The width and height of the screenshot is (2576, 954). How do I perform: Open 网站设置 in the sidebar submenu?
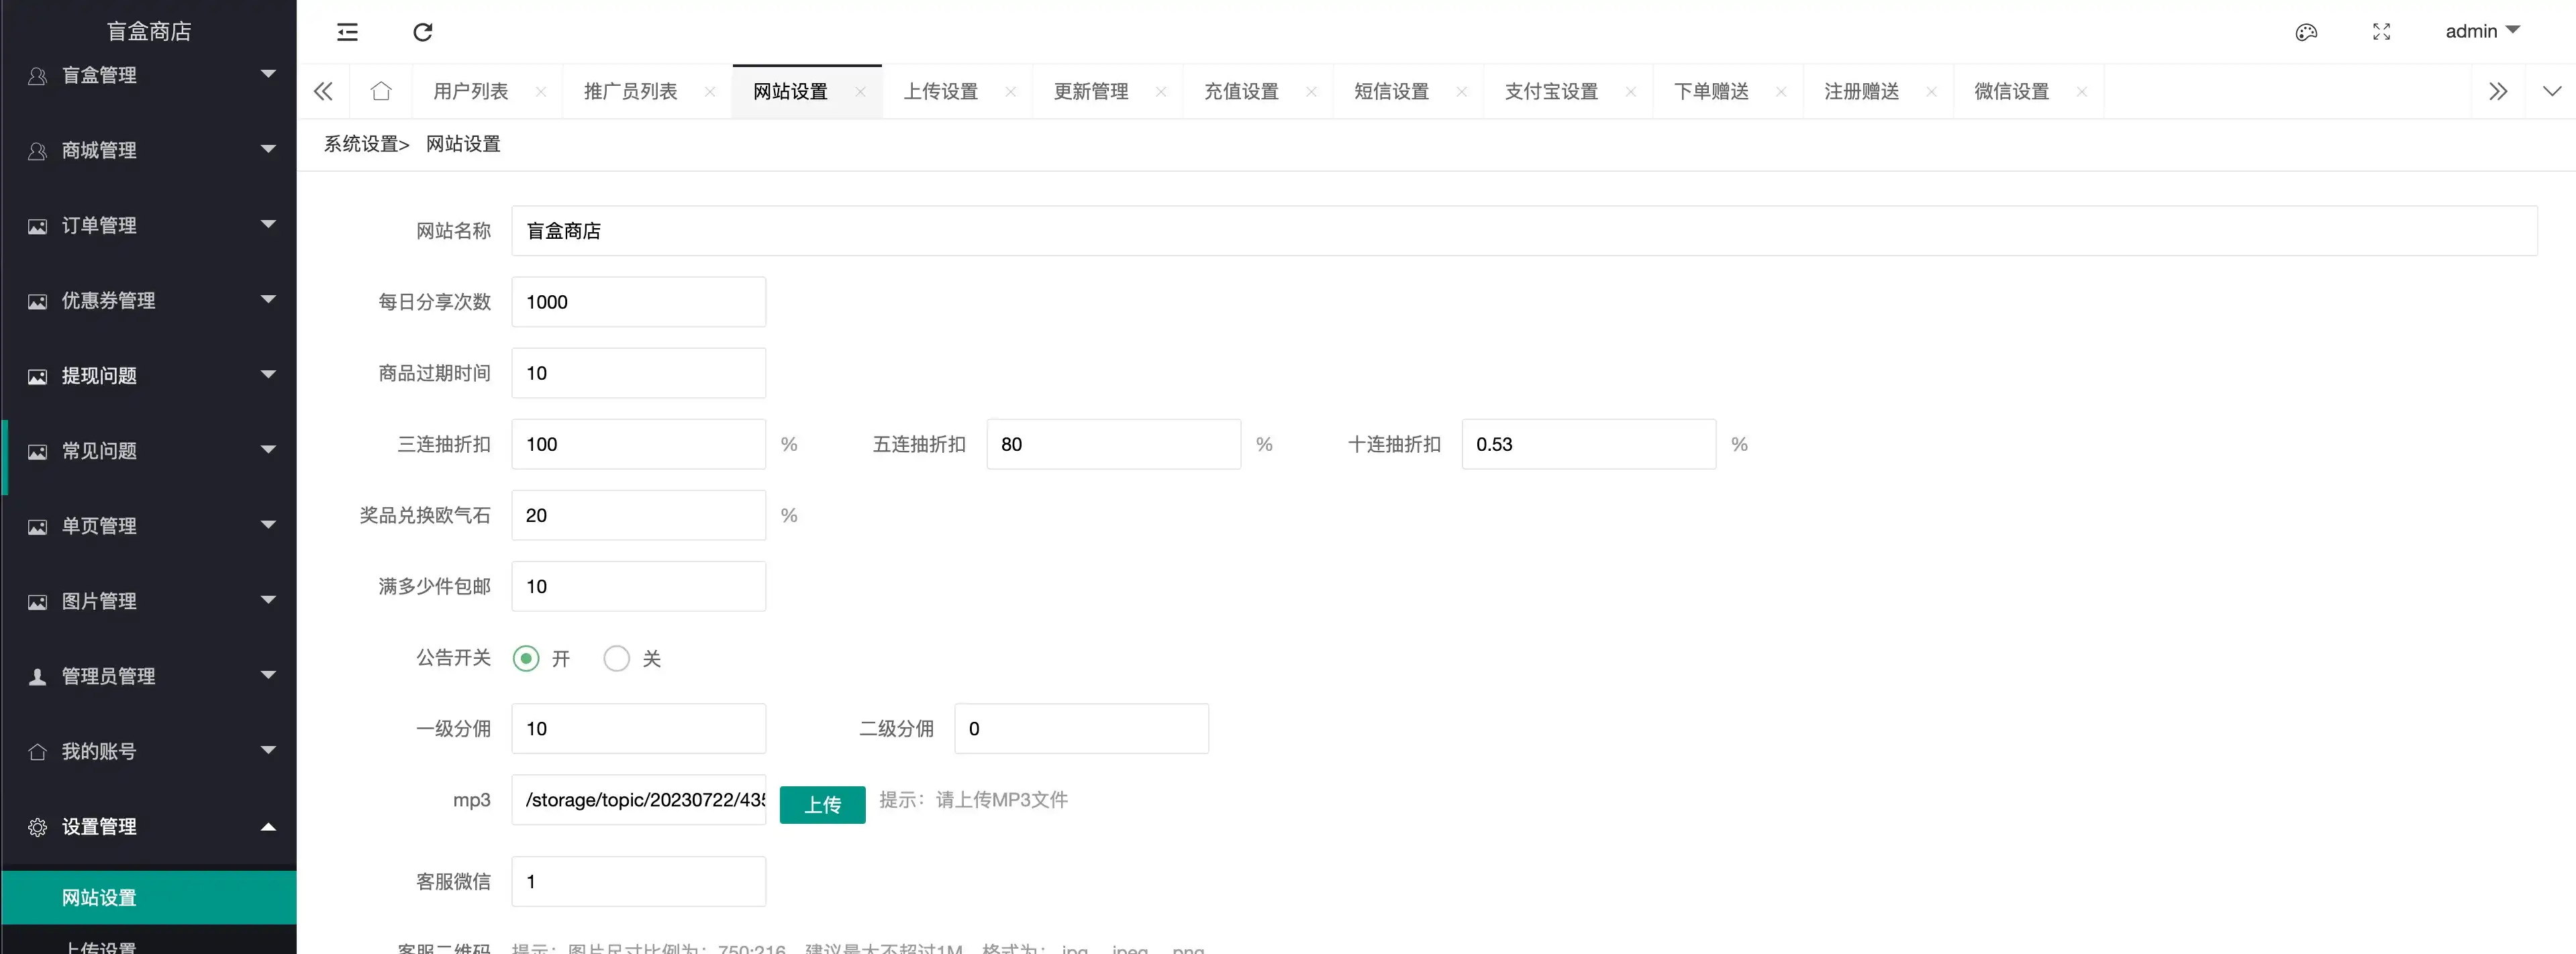[149, 897]
